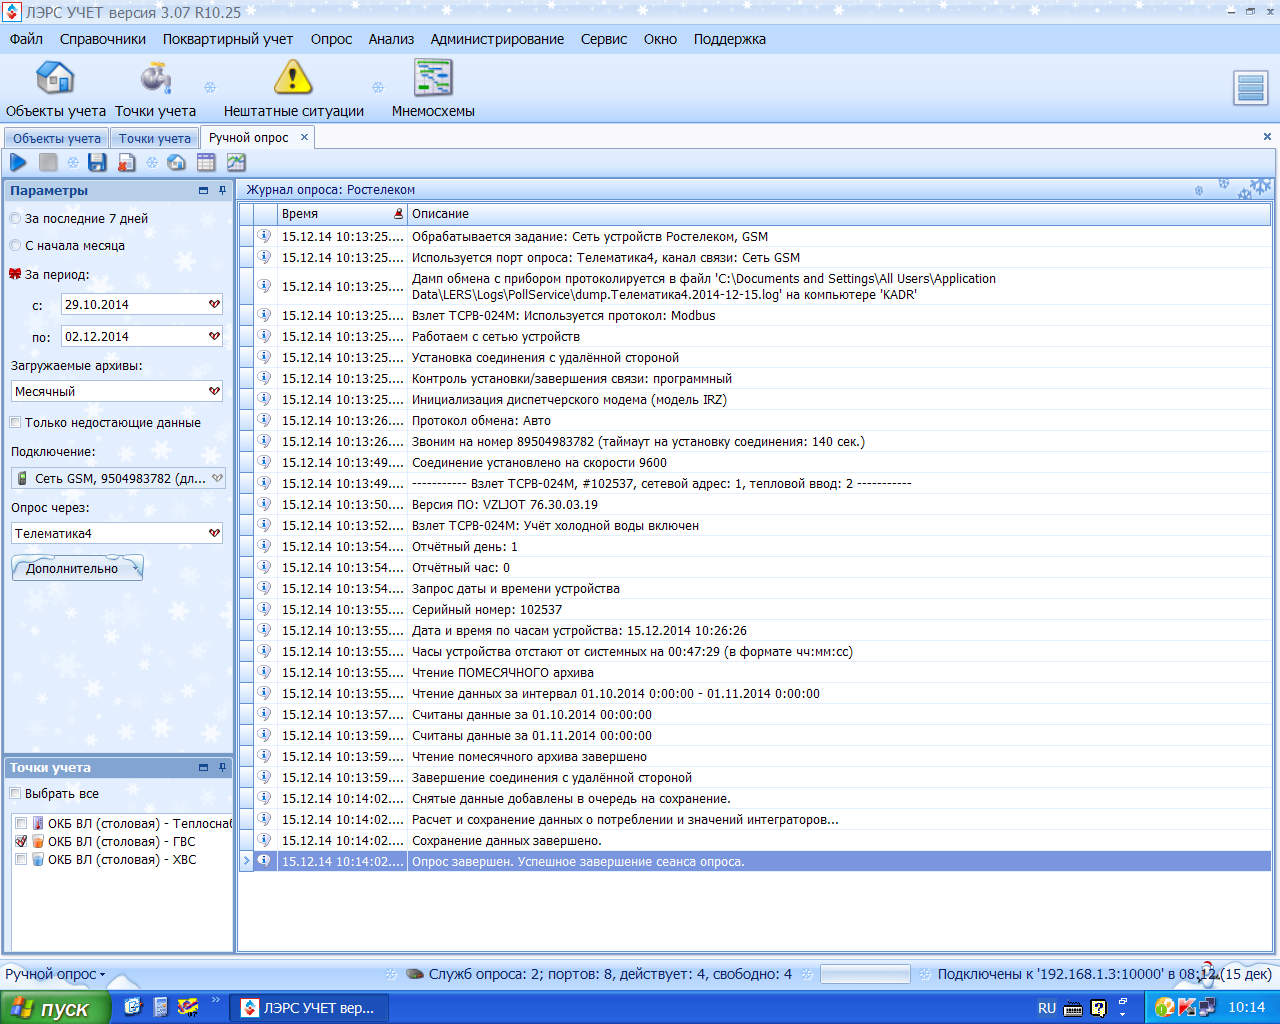Tick the Выбрать все checkbox
The image size is (1280, 1024).
15,793
